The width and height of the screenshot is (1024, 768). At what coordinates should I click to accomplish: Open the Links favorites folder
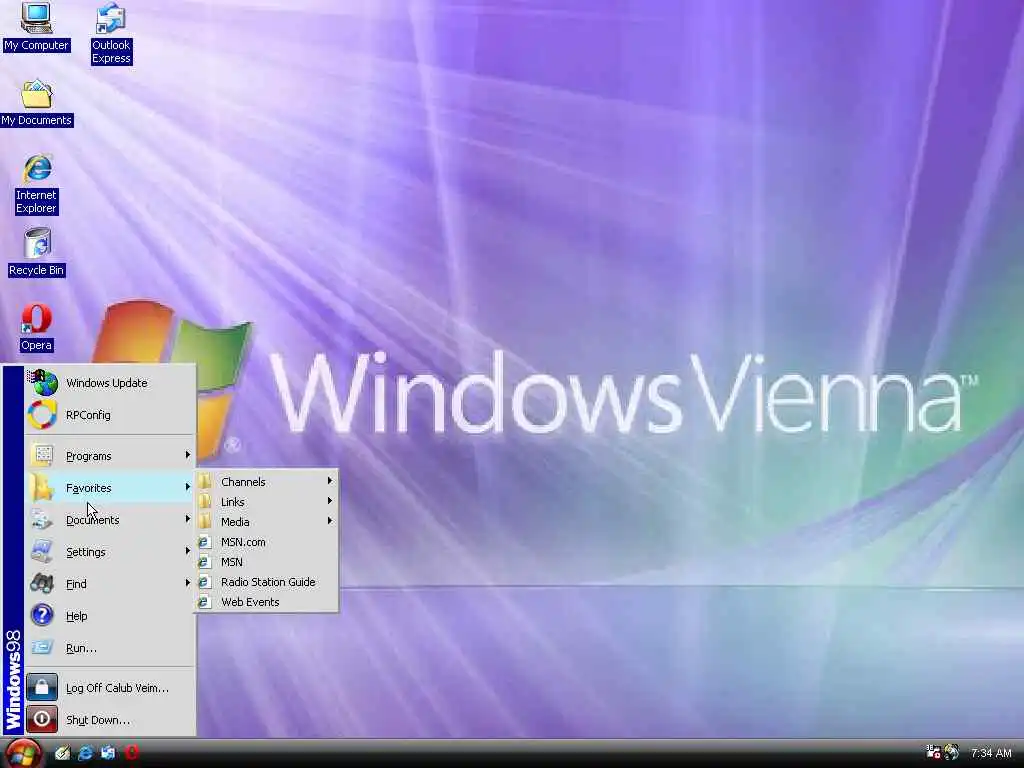click(266, 502)
